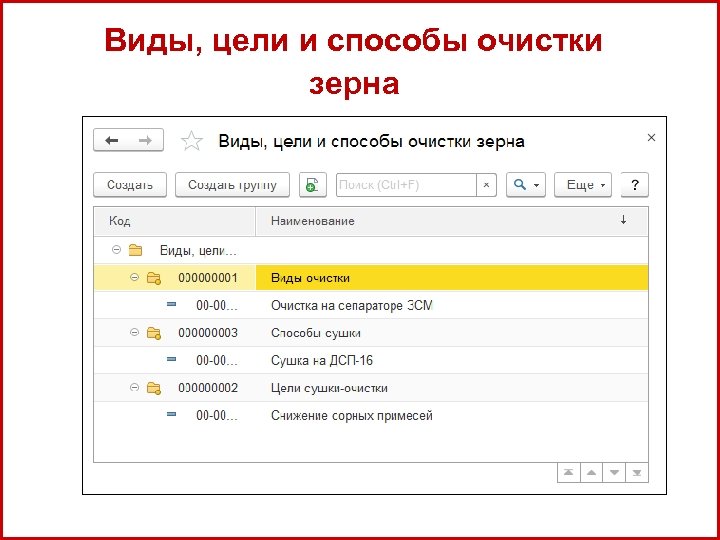Open help with the ? button
The width and height of the screenshot is (720, 540).
635,185
